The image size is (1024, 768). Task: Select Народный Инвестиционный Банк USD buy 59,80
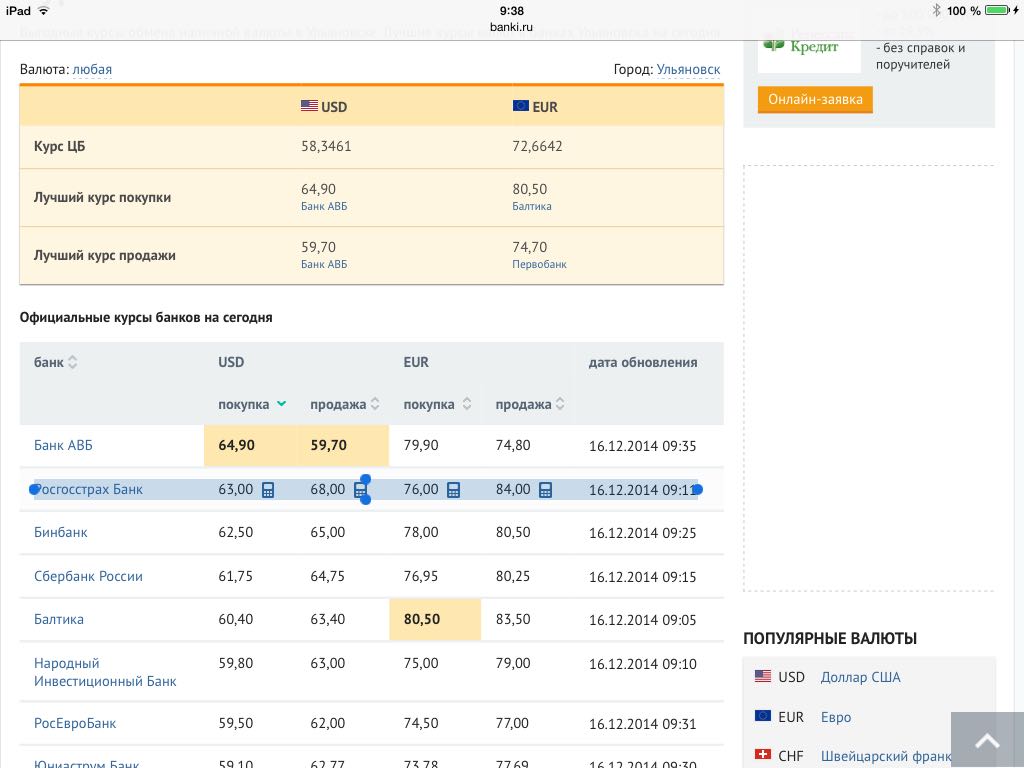pyautogui.click(x=236, y=664)
